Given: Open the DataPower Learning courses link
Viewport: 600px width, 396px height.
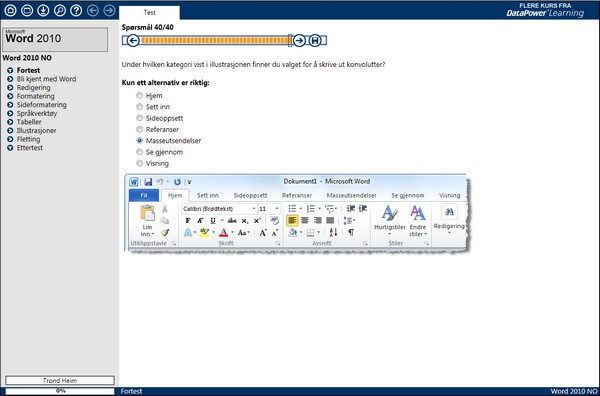Looking at the screenshot, I should point(545,10).
